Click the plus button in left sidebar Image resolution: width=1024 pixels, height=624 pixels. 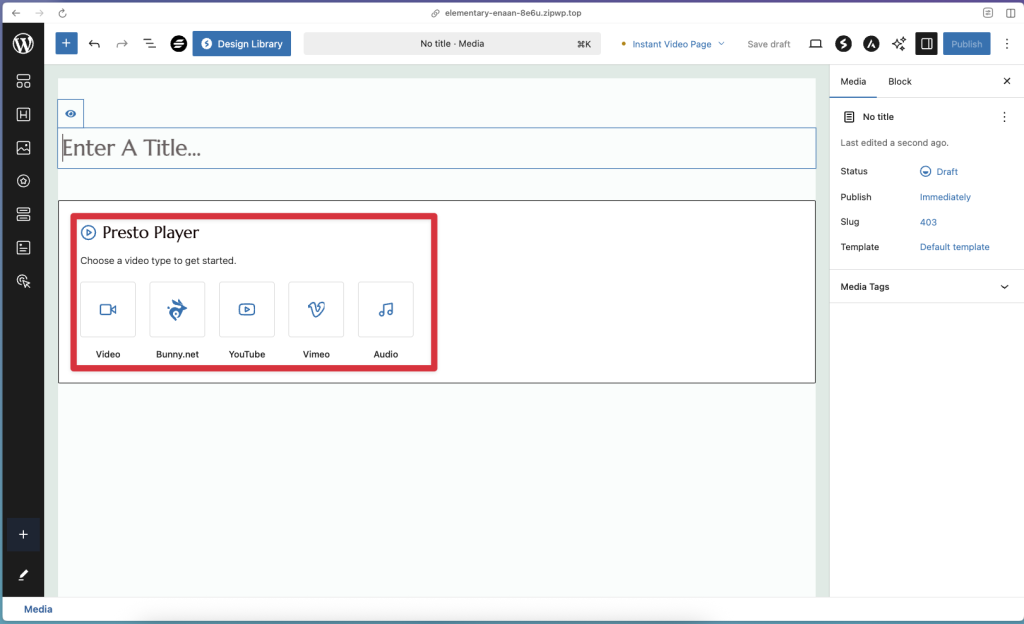tap(24, 535)
